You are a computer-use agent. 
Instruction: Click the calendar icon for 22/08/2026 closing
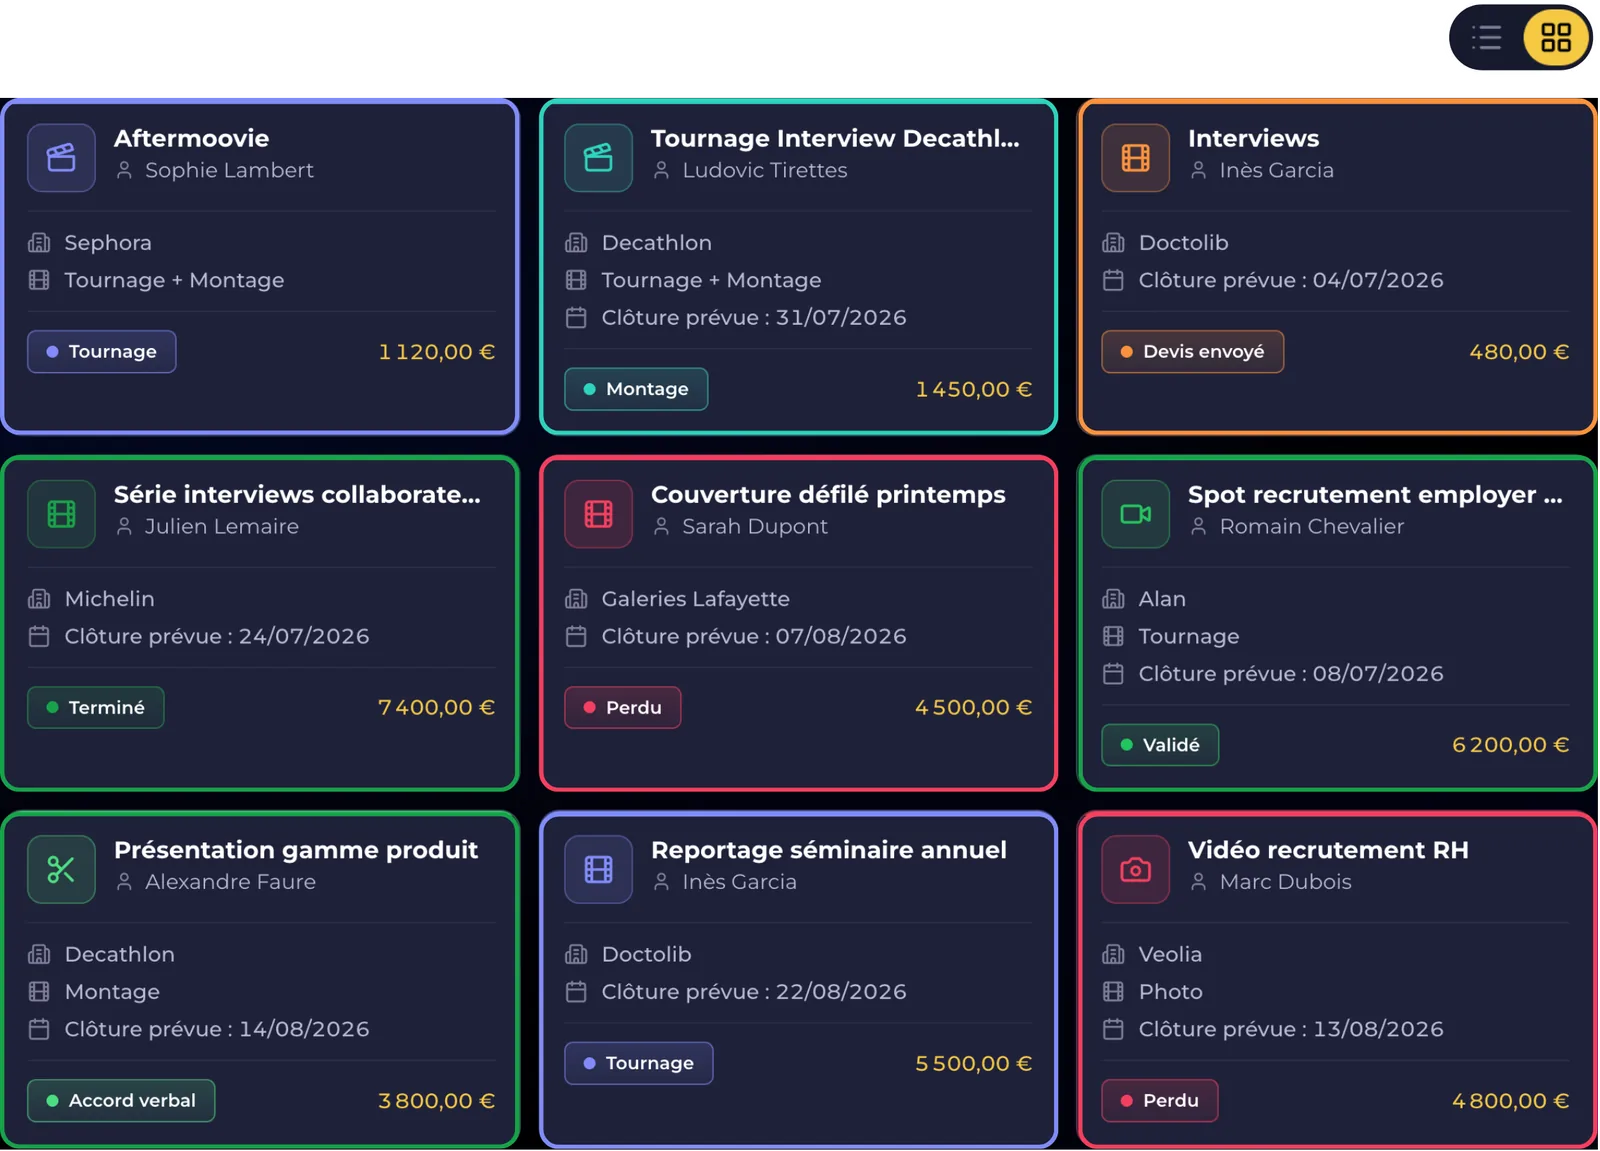576,992
